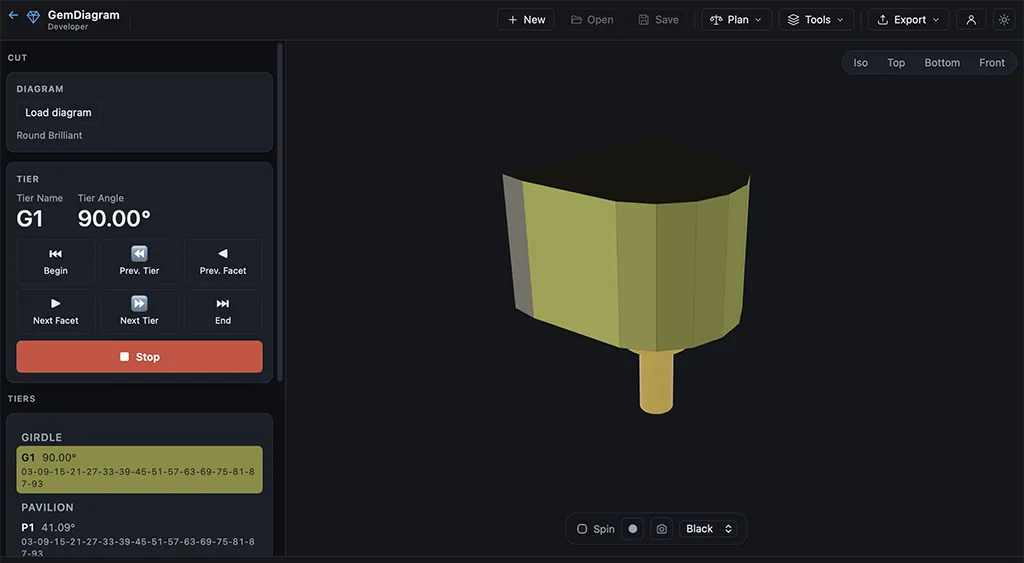
Task: Click the scales icon on Plan
Action: (716, 20)
